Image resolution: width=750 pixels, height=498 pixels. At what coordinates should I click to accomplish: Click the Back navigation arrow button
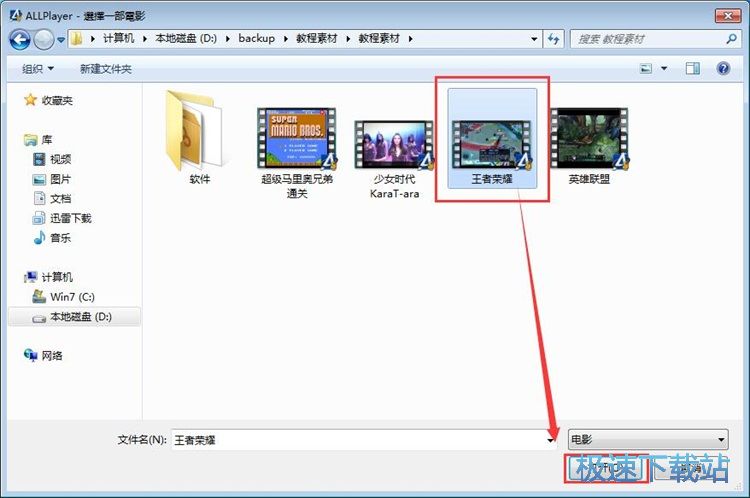[x=20, y=39]
